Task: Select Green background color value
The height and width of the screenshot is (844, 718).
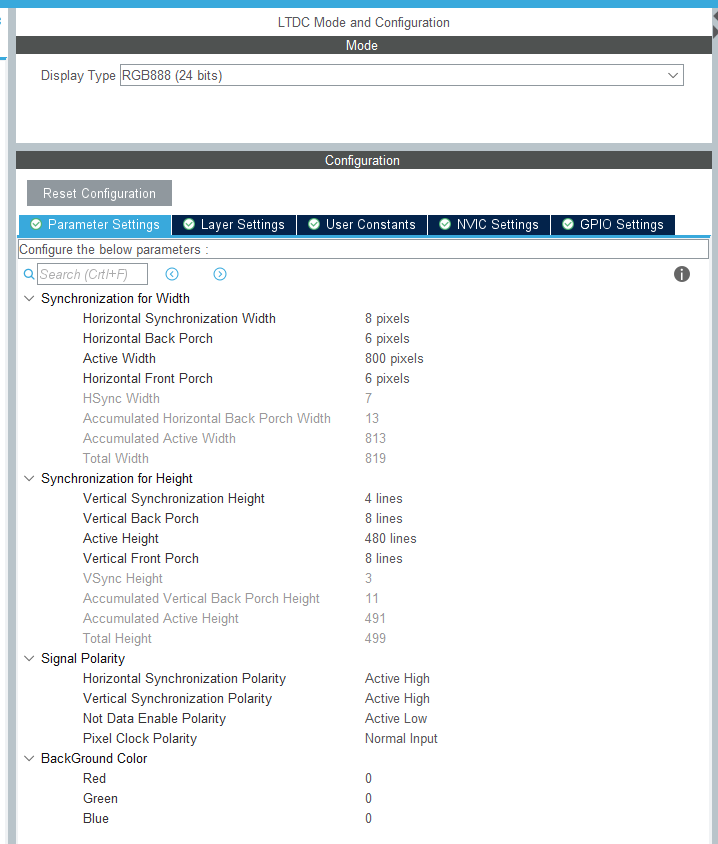Action: coord(368,798)
